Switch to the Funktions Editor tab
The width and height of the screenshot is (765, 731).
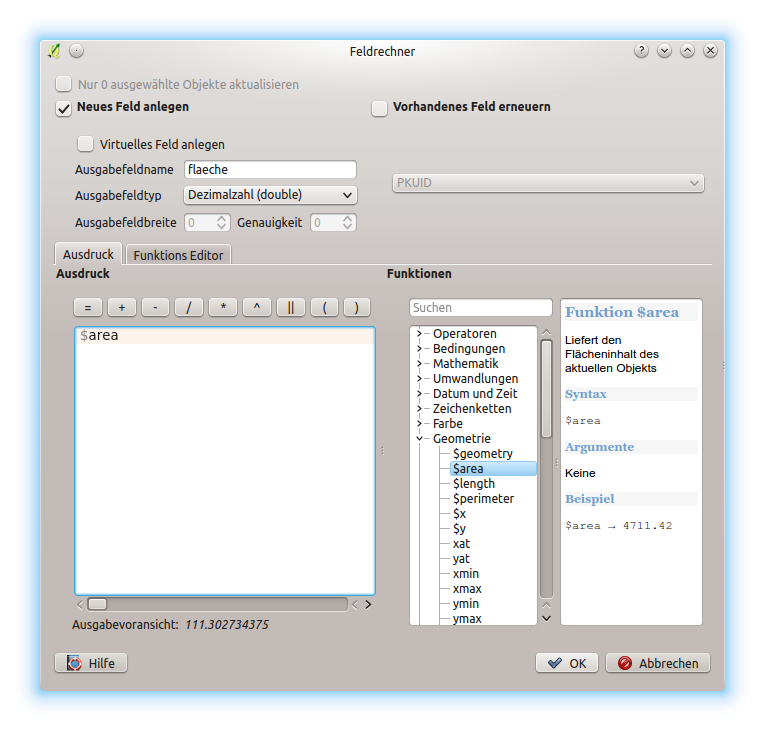pos(178,255)
